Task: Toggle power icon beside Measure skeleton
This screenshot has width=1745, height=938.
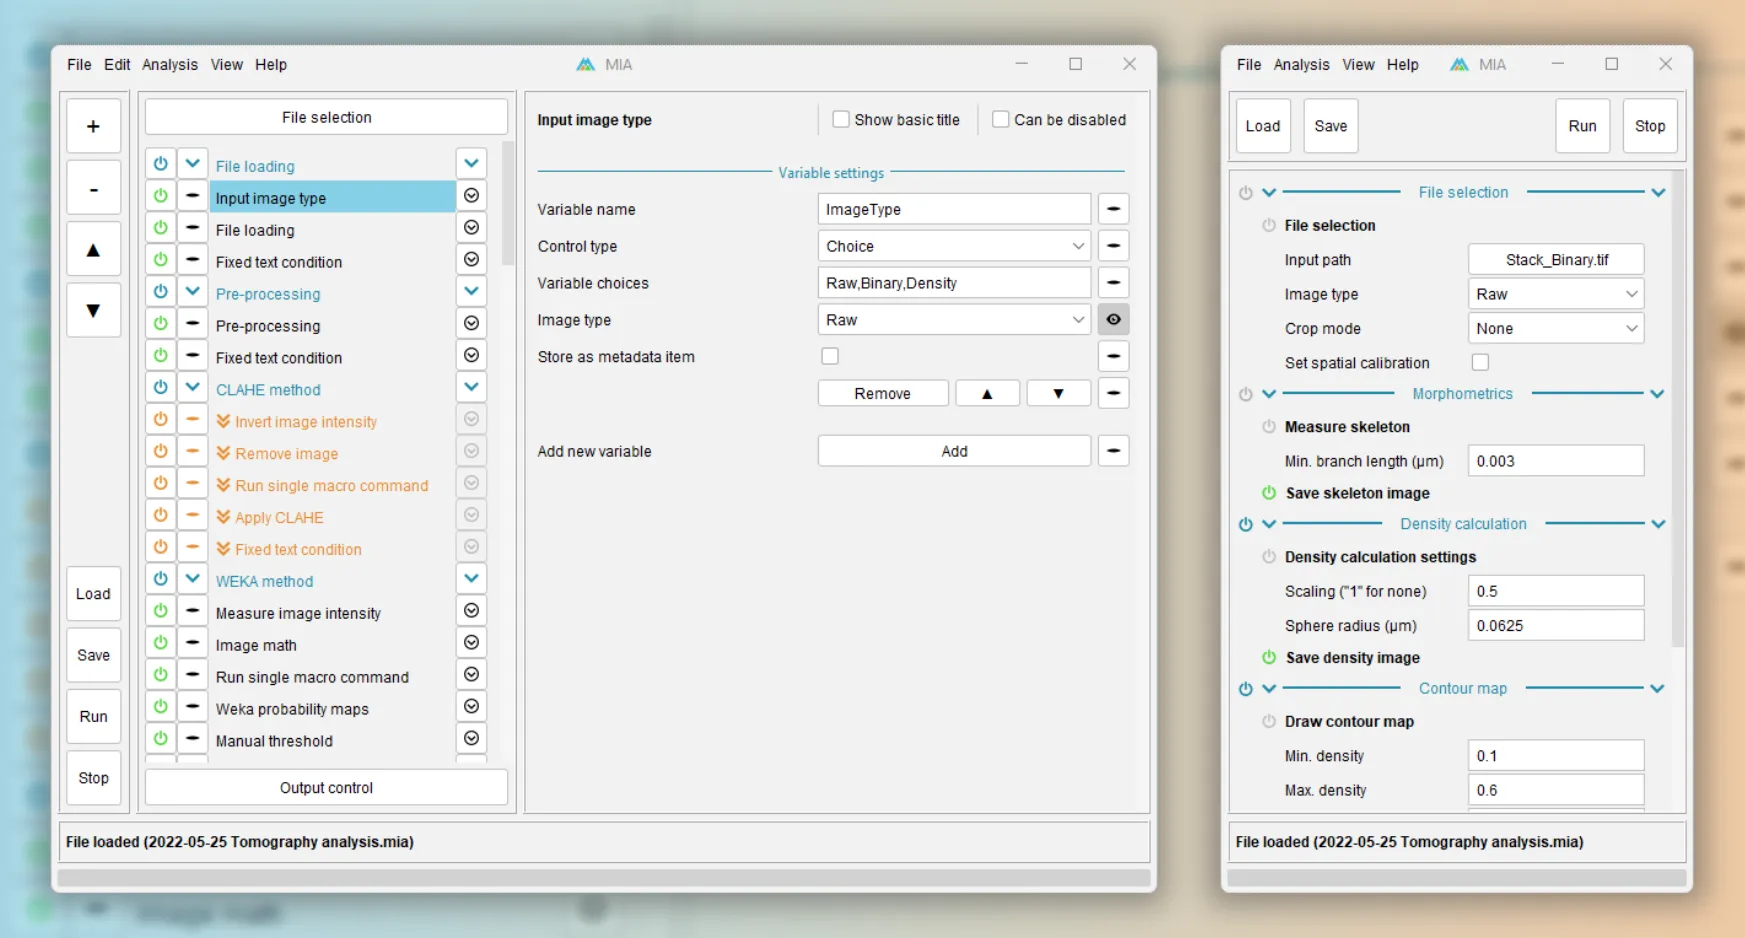Action: [x=1269, y=427]
